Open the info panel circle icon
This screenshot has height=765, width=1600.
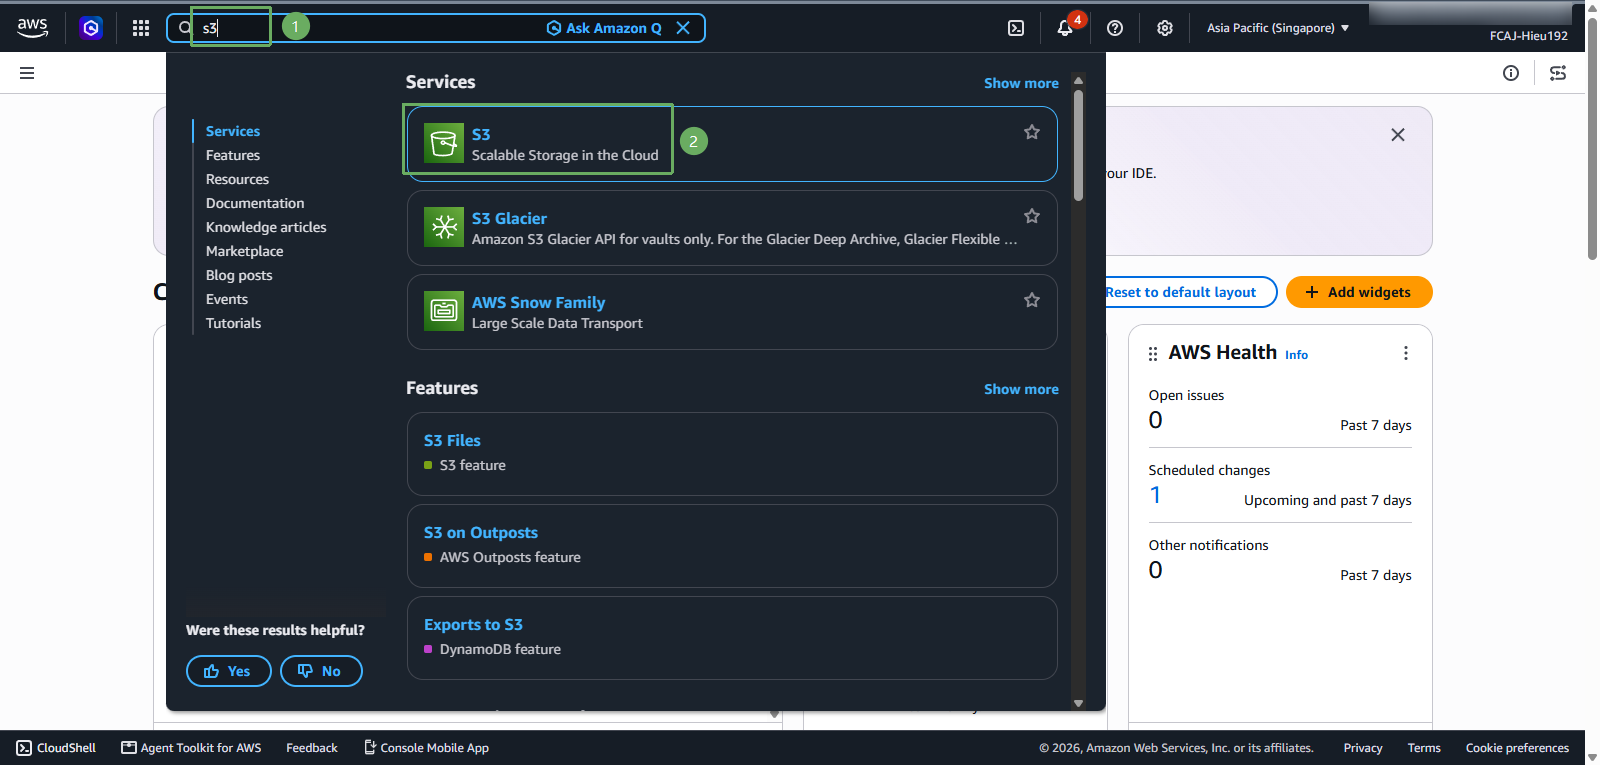(1511, 73)
